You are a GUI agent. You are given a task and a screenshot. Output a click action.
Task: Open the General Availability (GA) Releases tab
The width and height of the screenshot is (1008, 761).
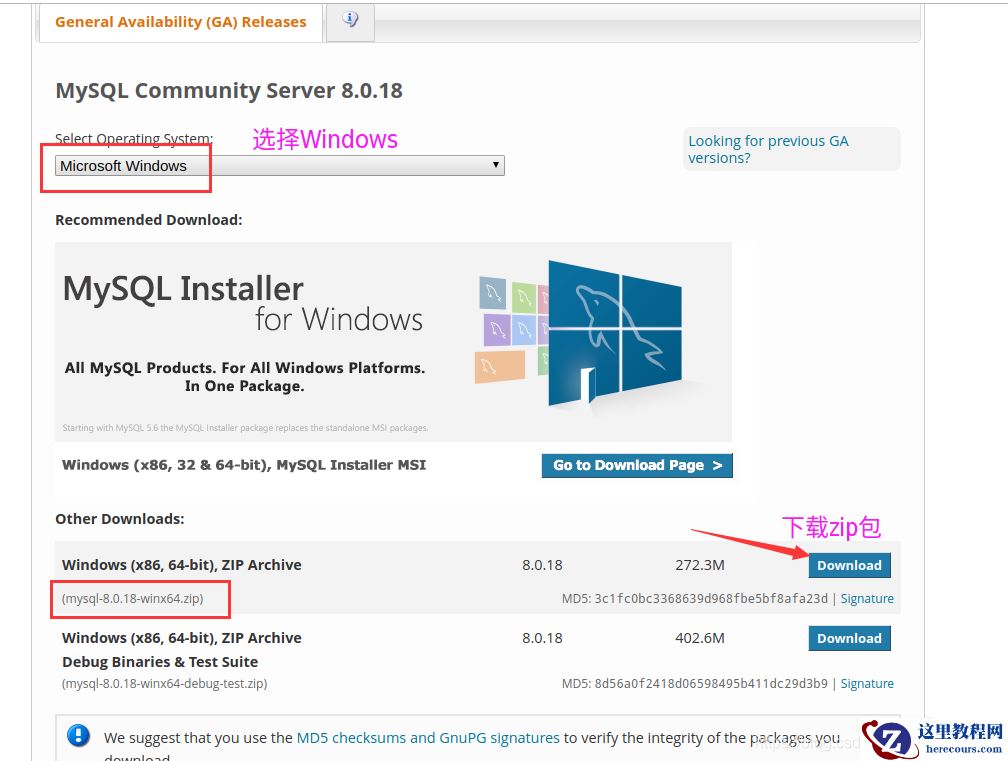click(181, 22)
